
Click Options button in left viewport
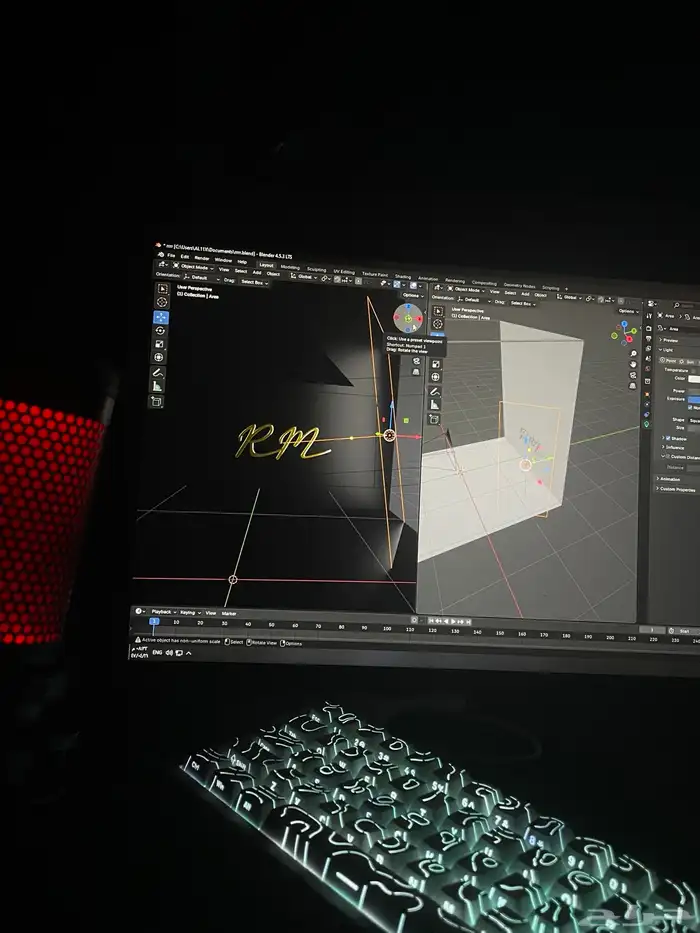[x=411, y=295]
